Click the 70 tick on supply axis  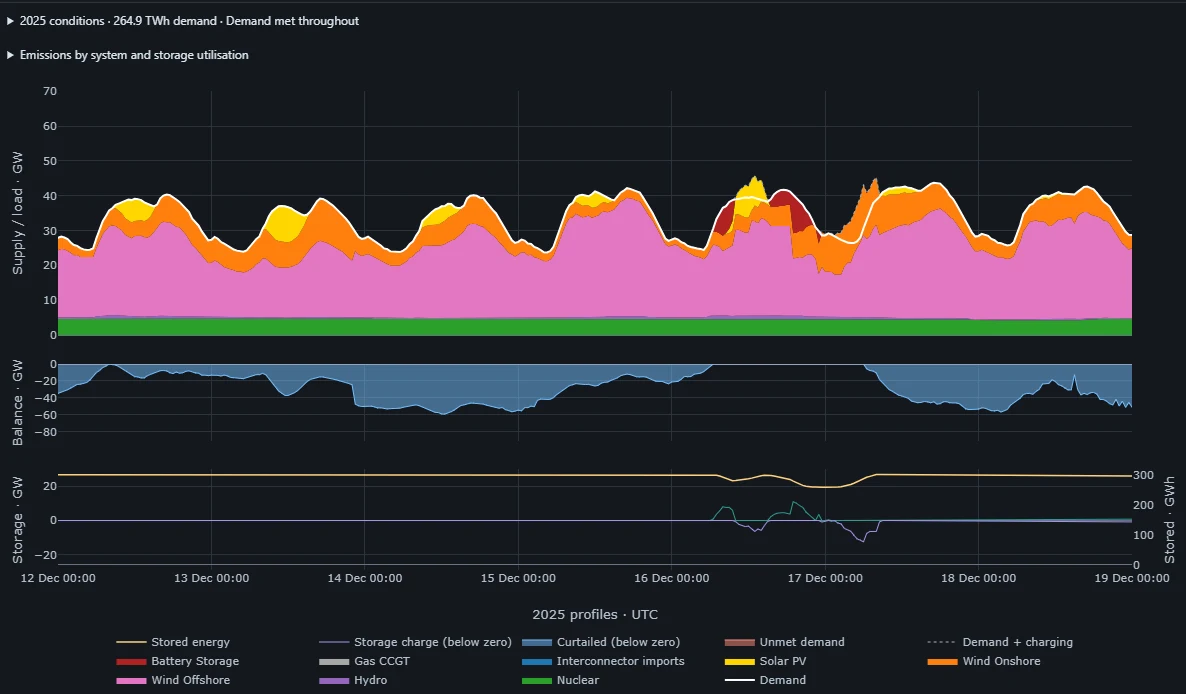coord(50,91)
